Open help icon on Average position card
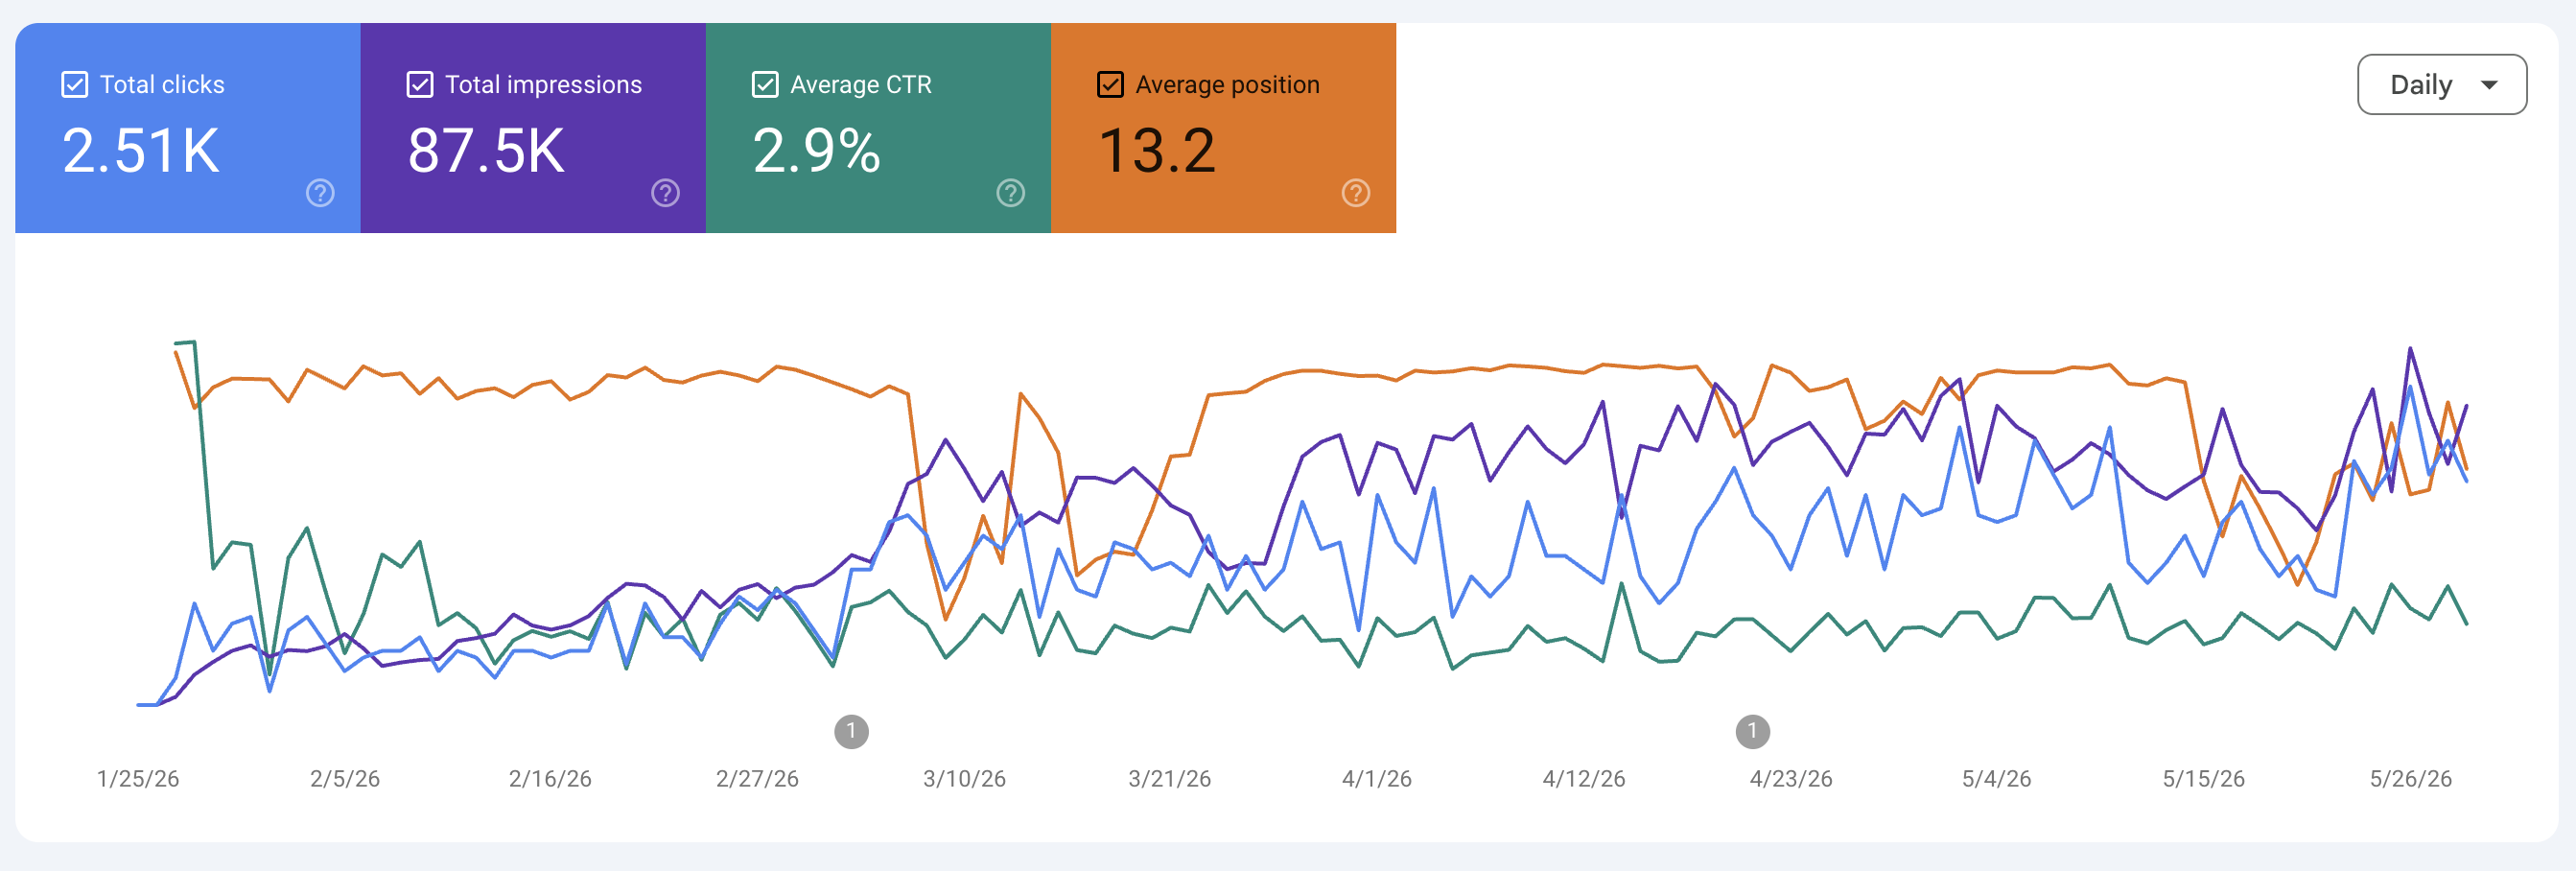 pos(1356,193)
